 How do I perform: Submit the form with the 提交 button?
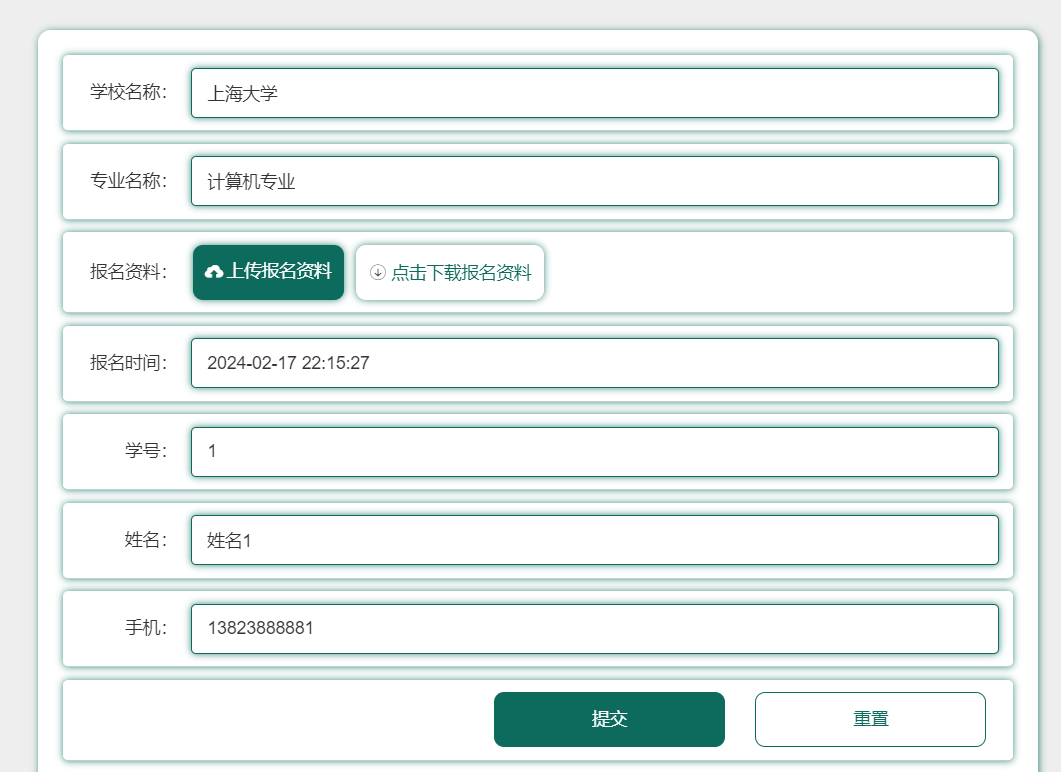609,718
